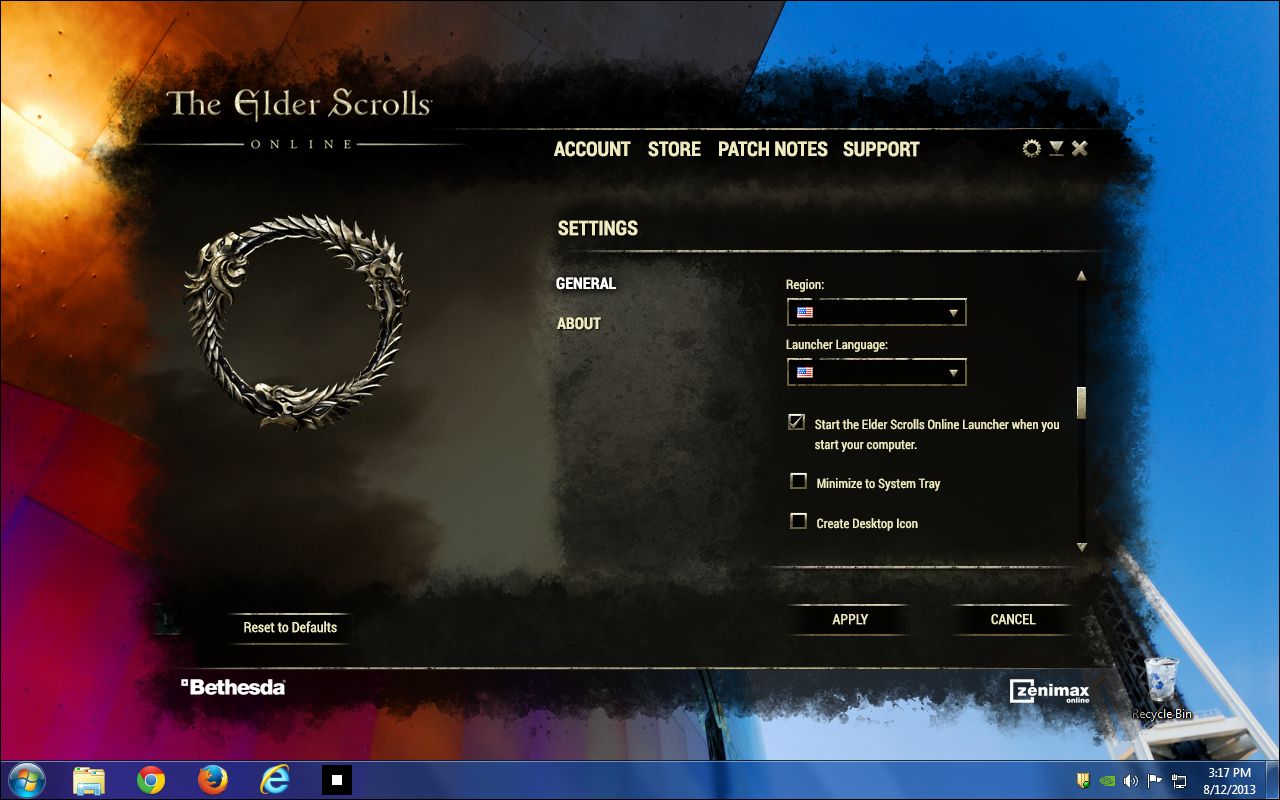The image size is (1280, 800).
Task: Expand the Region dropdown
Action: 876,313
